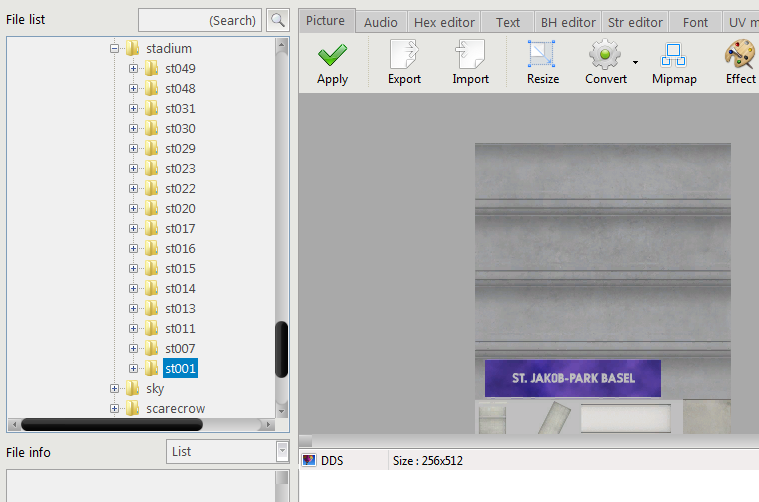The image size is (759, 502).
Task: Select the st013 tree item
Action: pos(180,308)
